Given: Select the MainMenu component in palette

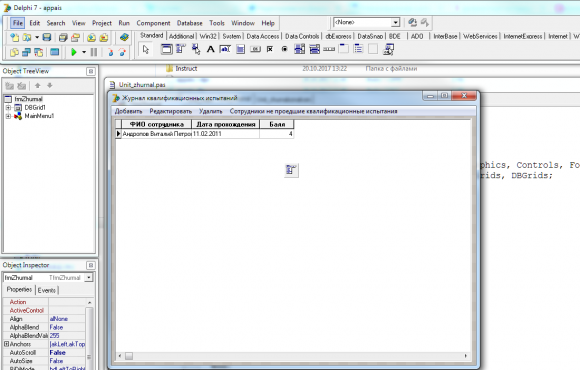Looking at the screenshot, I should coord(181,49).
